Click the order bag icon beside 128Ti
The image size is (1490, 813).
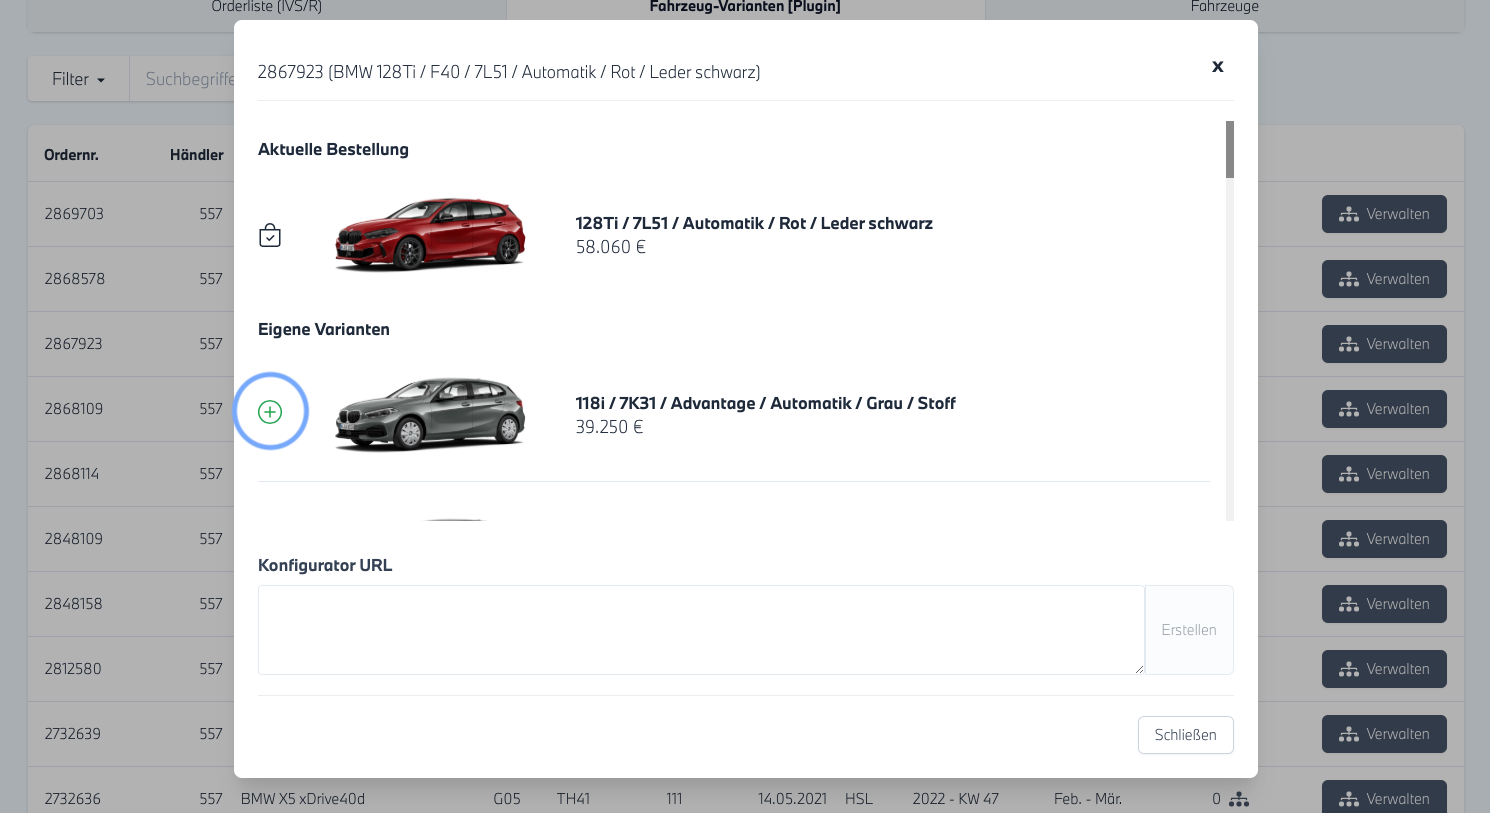pos(270,236)
